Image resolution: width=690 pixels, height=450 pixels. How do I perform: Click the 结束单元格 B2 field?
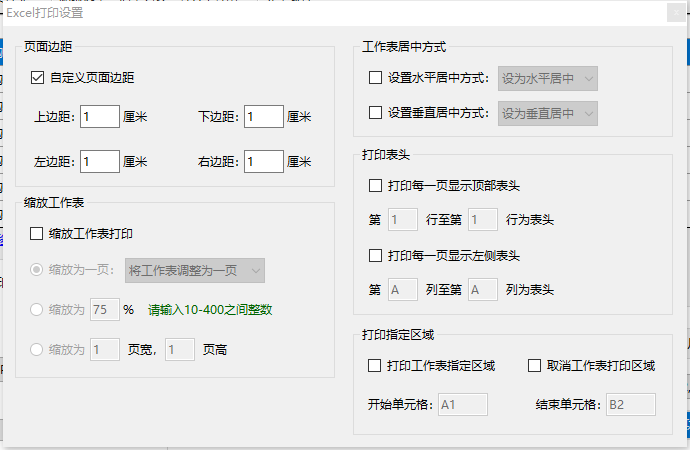tap(631, 405)
